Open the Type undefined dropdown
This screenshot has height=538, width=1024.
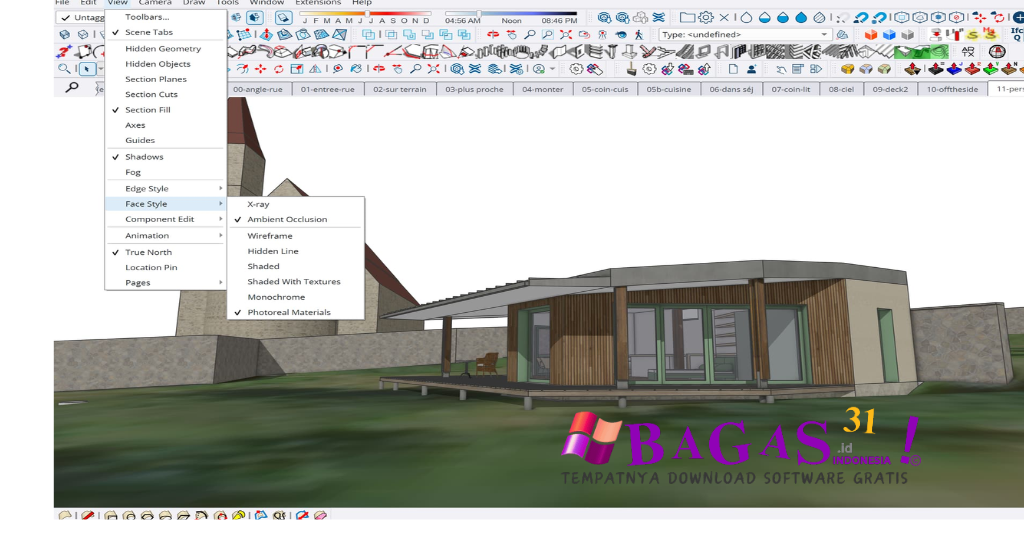[745, 35]
